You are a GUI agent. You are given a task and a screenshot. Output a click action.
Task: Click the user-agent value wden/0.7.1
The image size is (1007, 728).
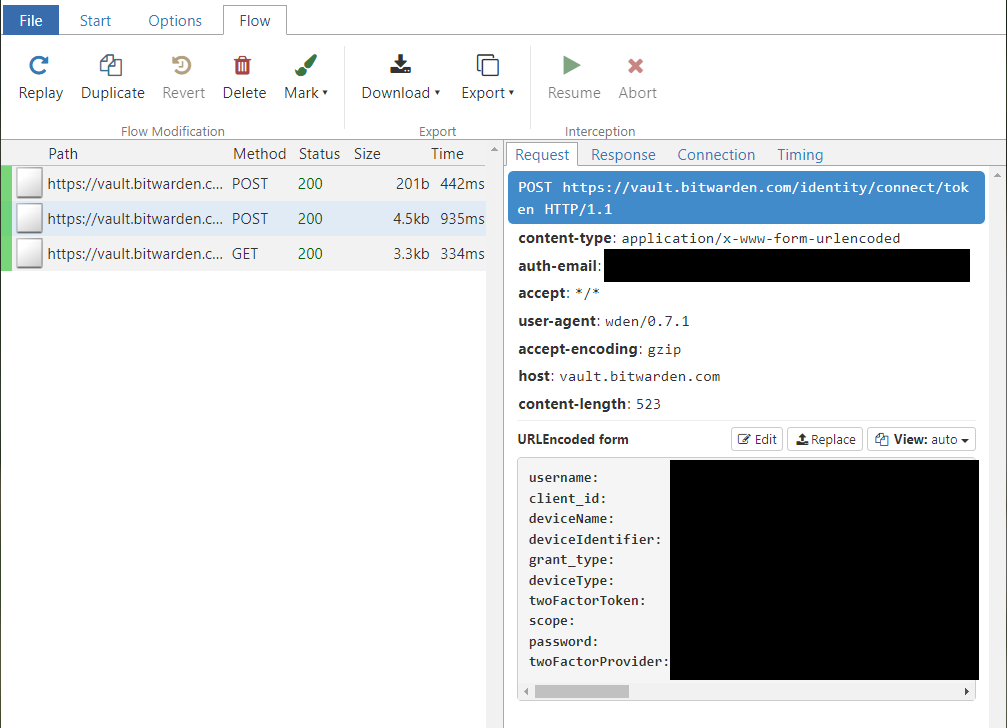click(647, 321)
